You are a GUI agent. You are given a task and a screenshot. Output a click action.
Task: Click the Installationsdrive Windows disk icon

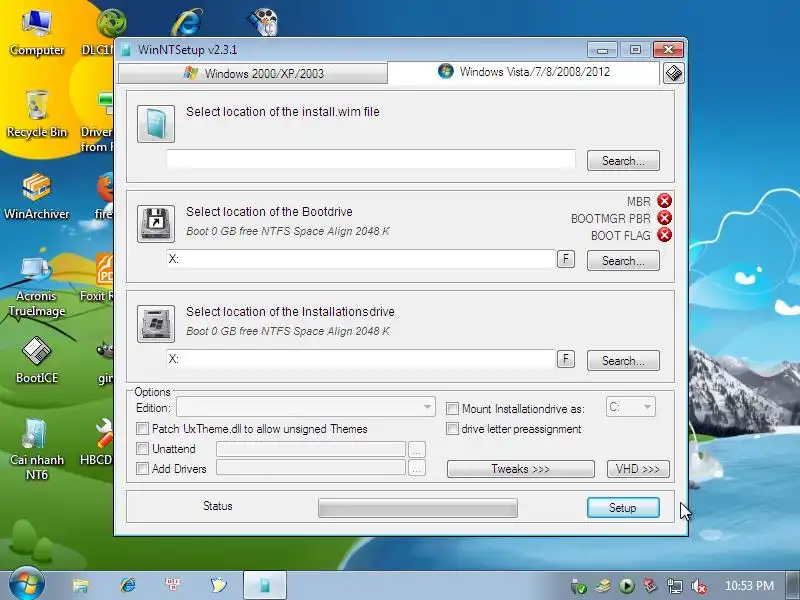pyautogui.click(x=156, y=323)
